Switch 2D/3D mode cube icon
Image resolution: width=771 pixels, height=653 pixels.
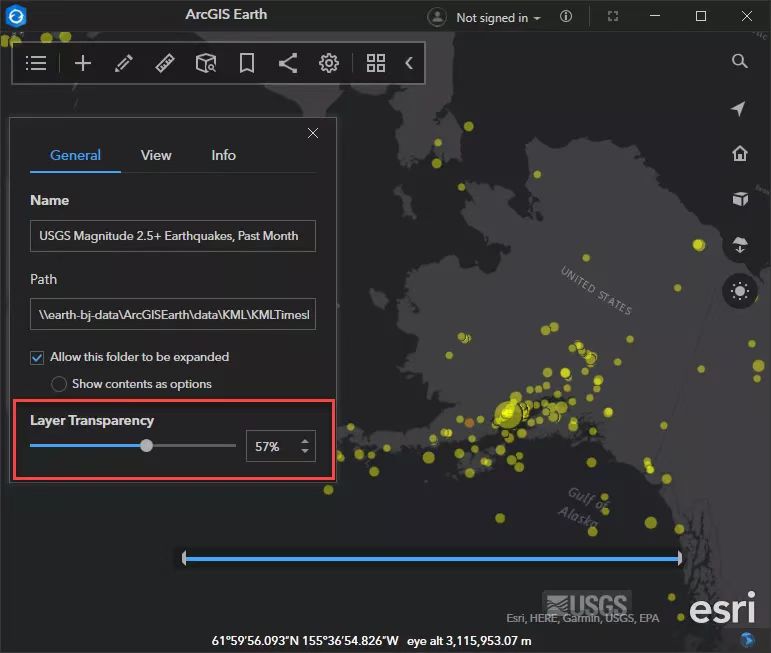coord(740,199)
